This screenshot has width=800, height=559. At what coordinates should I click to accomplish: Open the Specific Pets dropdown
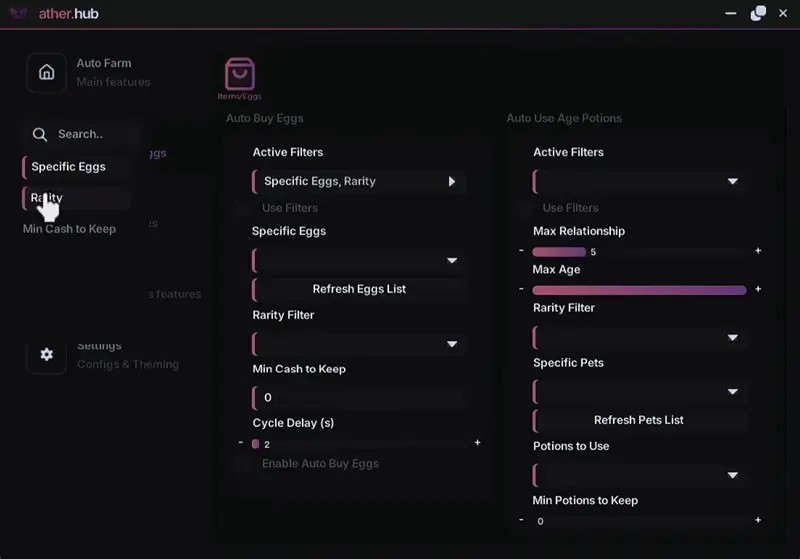point(640,392)
